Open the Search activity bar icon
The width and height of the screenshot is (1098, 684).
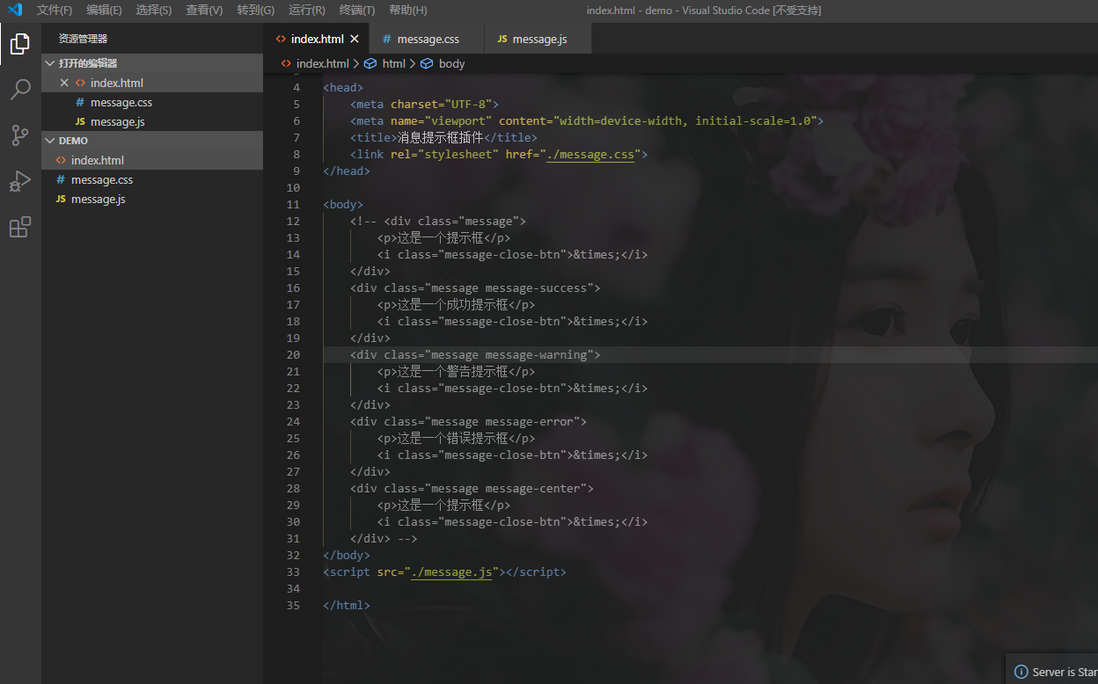pos(20,89)
